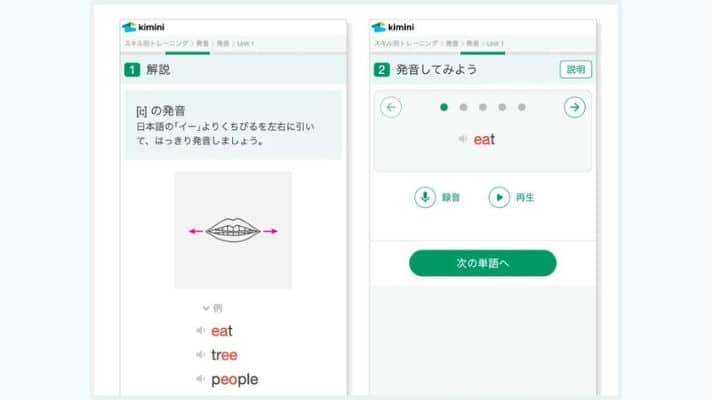Click the mouth shape illustration
This screenshot has height=400, width=712.
pyautogui.click(x=233, y=230)
